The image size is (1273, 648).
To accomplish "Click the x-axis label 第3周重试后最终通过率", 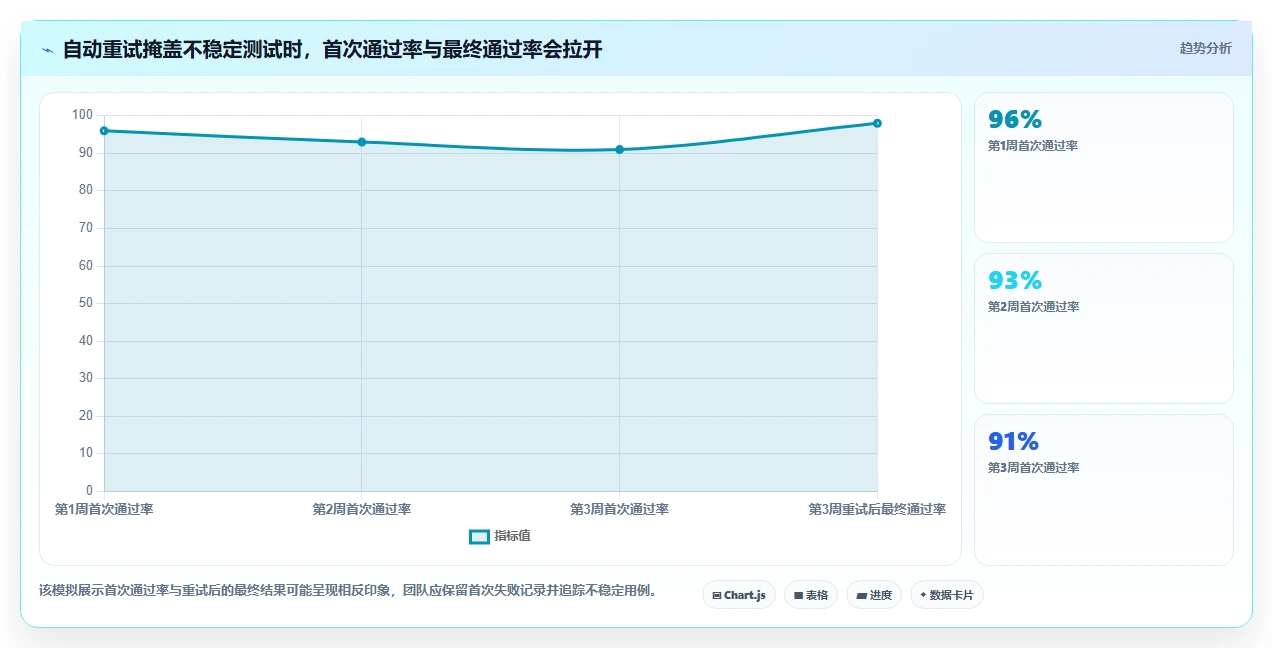I will 877,509.
